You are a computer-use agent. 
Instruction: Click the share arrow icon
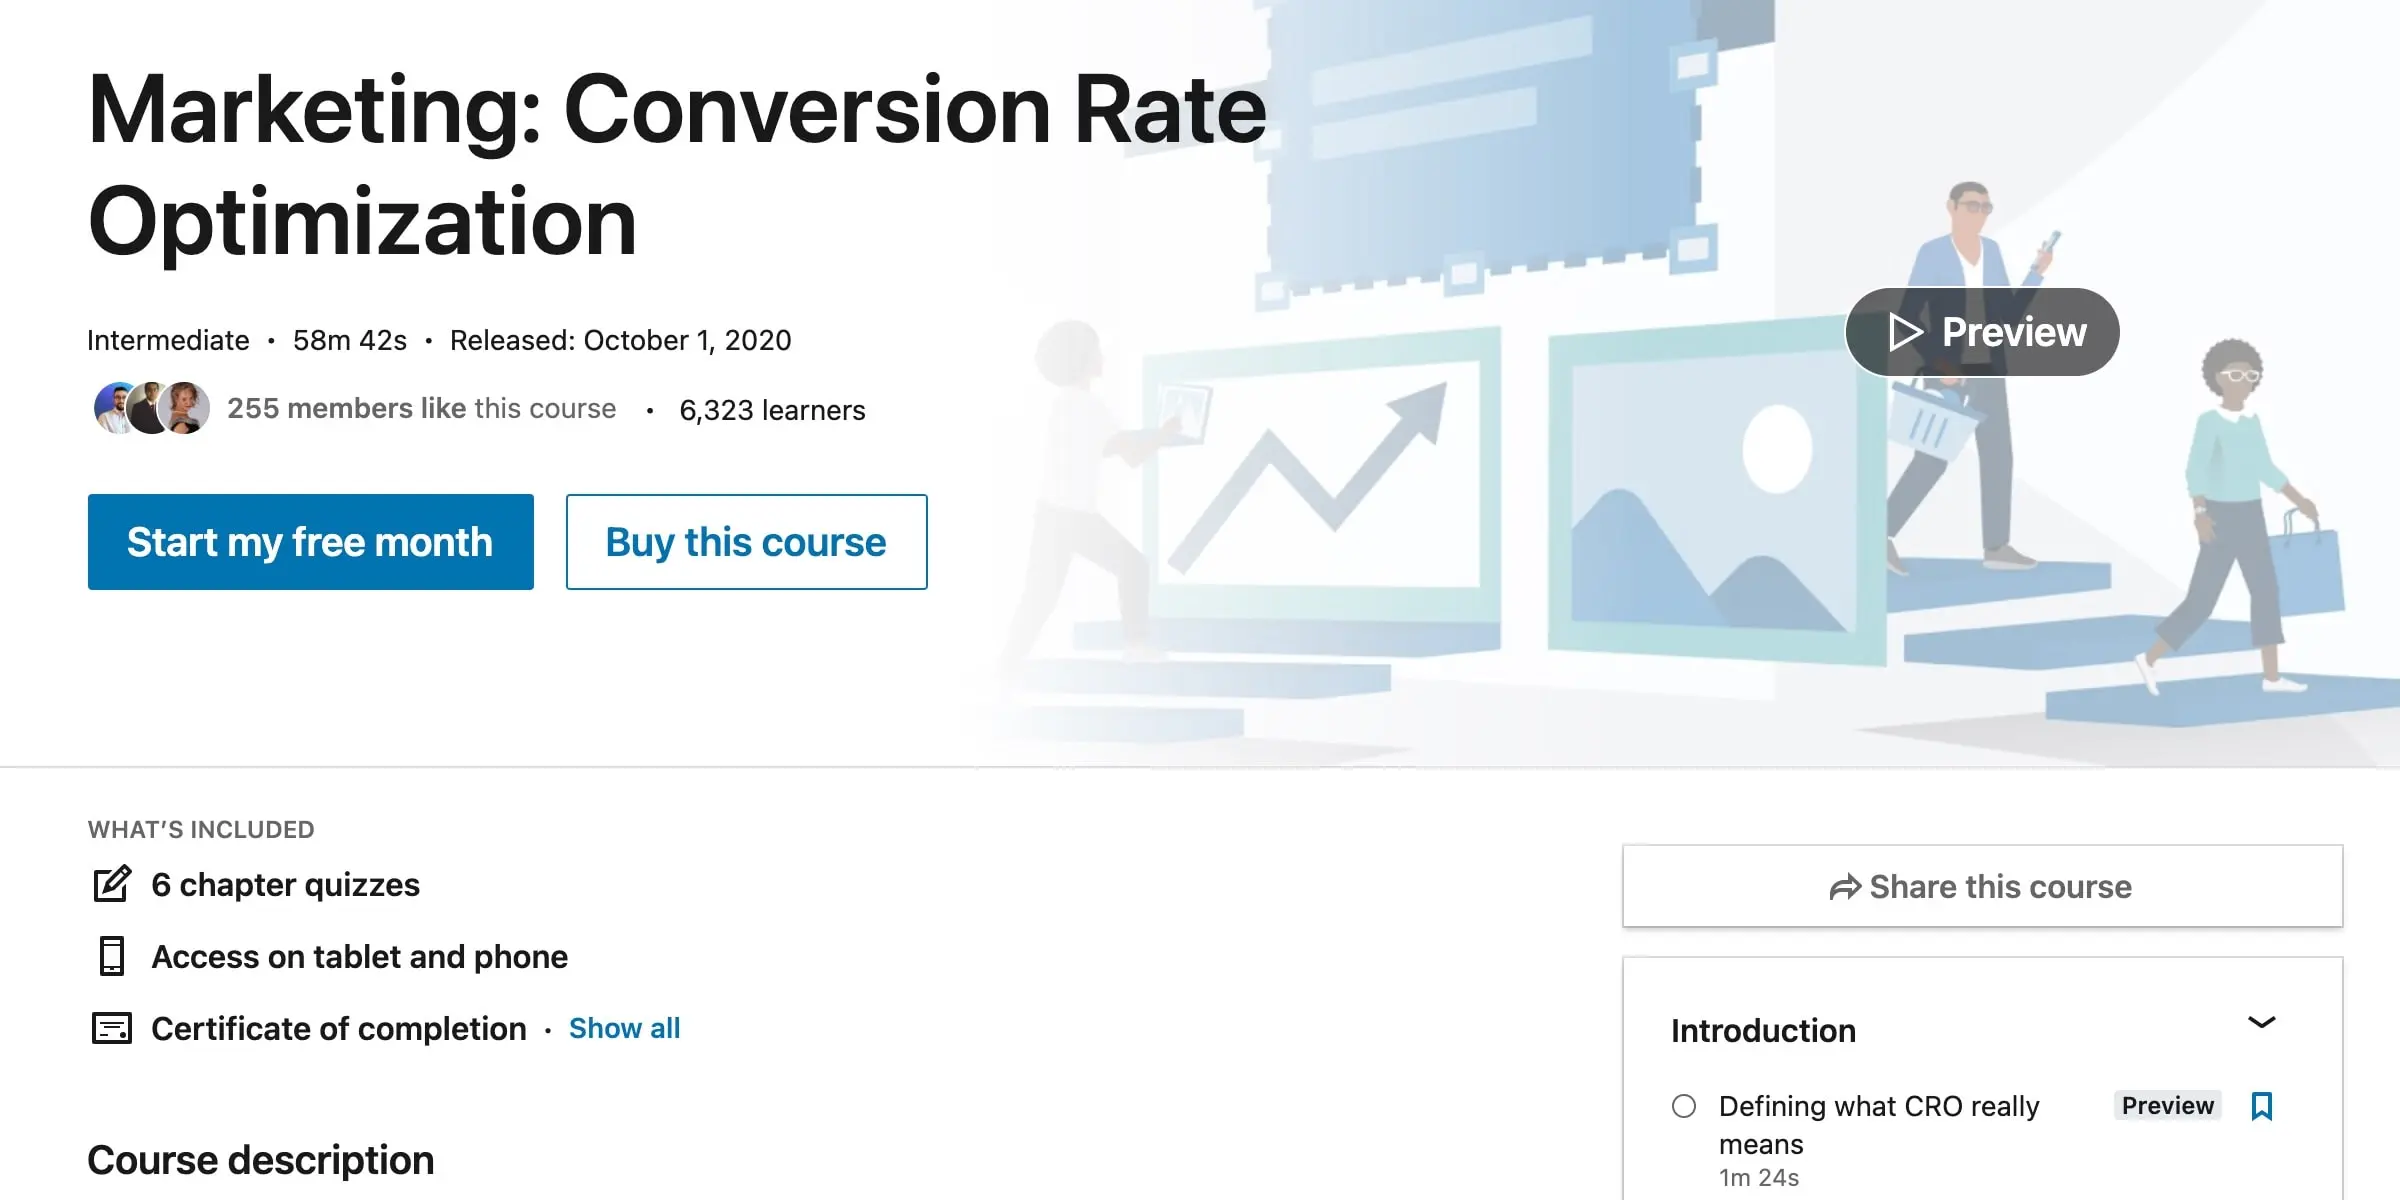1844,887
